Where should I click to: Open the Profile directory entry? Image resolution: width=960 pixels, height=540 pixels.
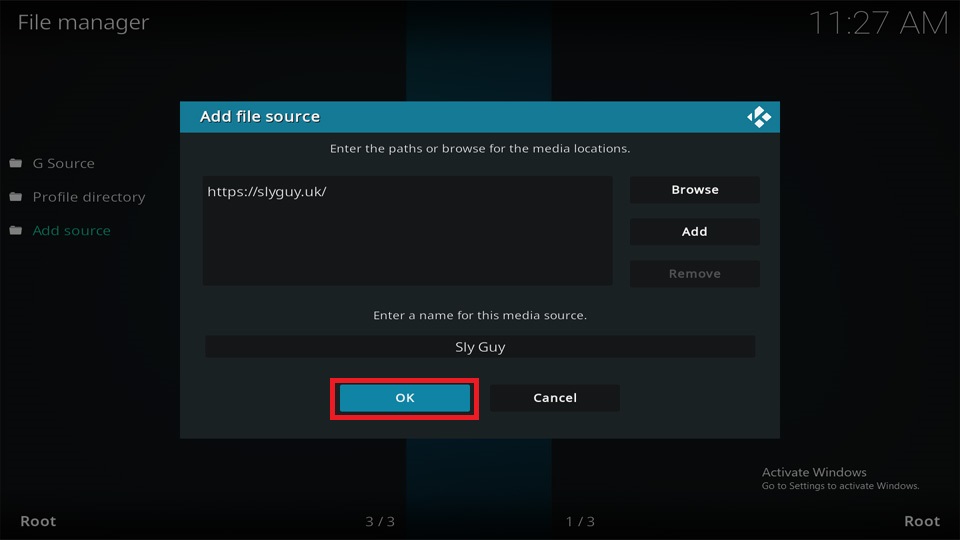tap(89, 197)
